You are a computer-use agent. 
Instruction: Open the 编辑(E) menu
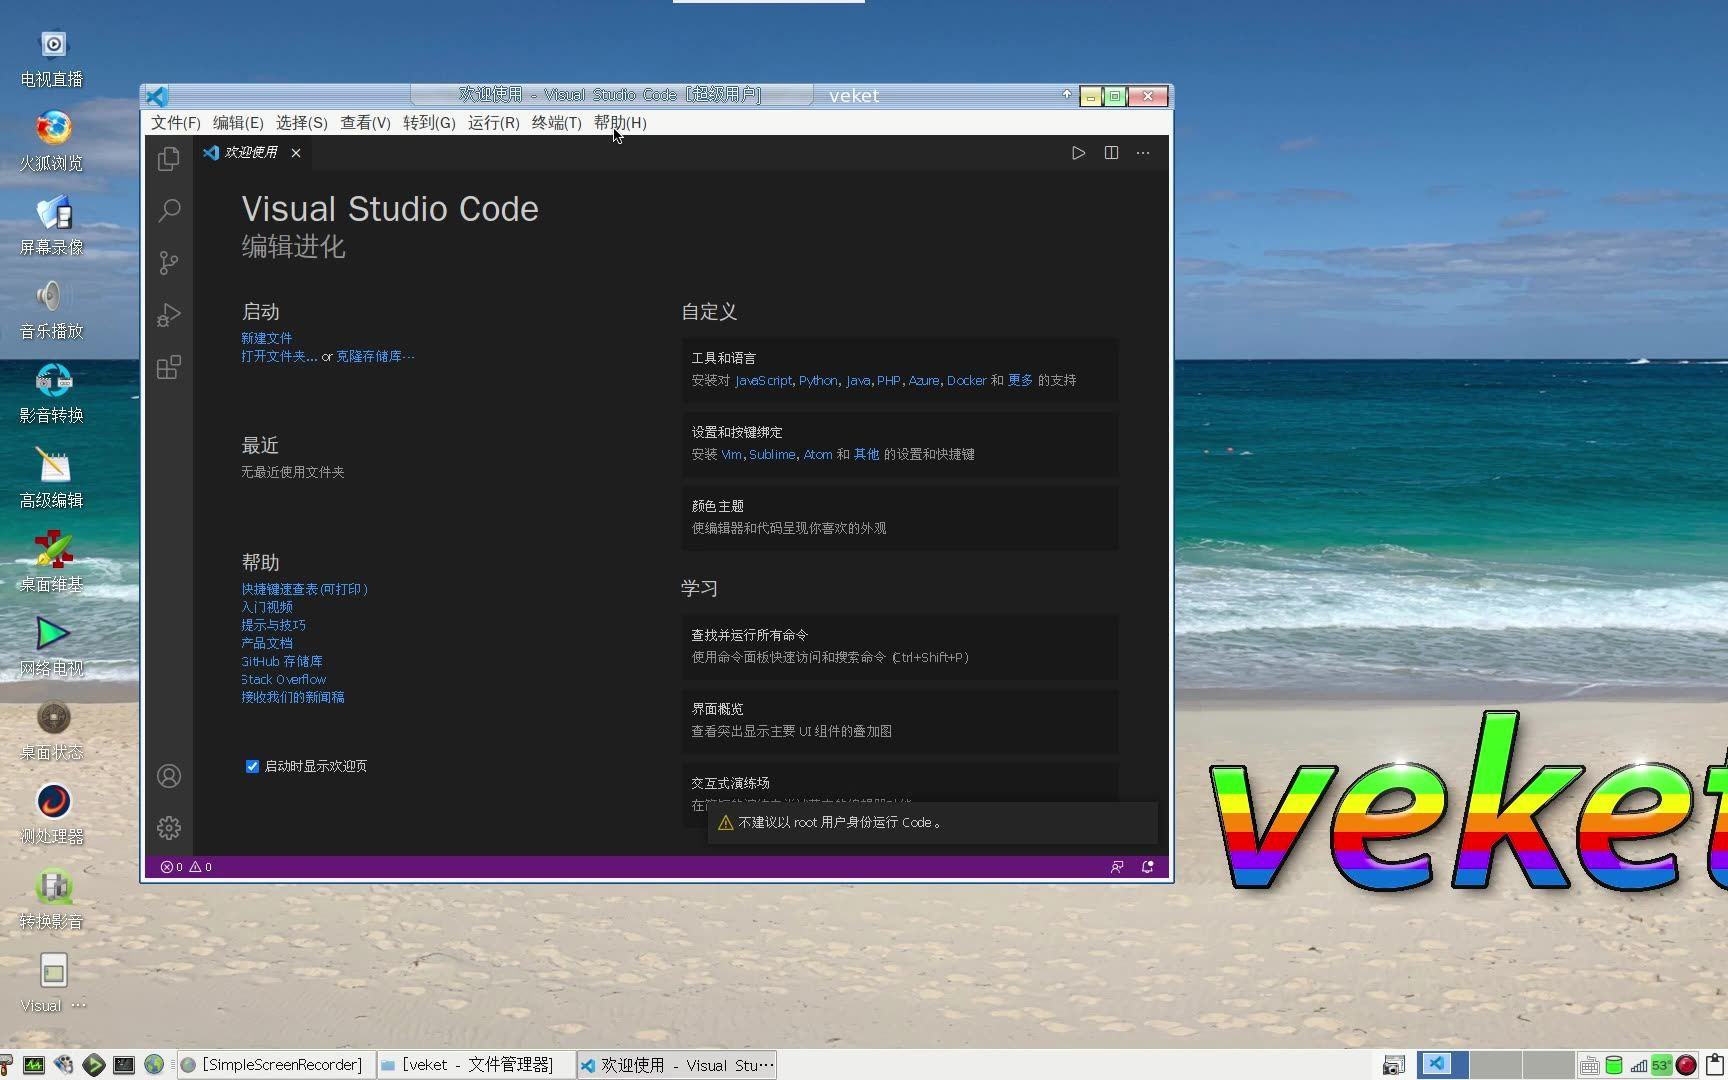coord(238,123)
